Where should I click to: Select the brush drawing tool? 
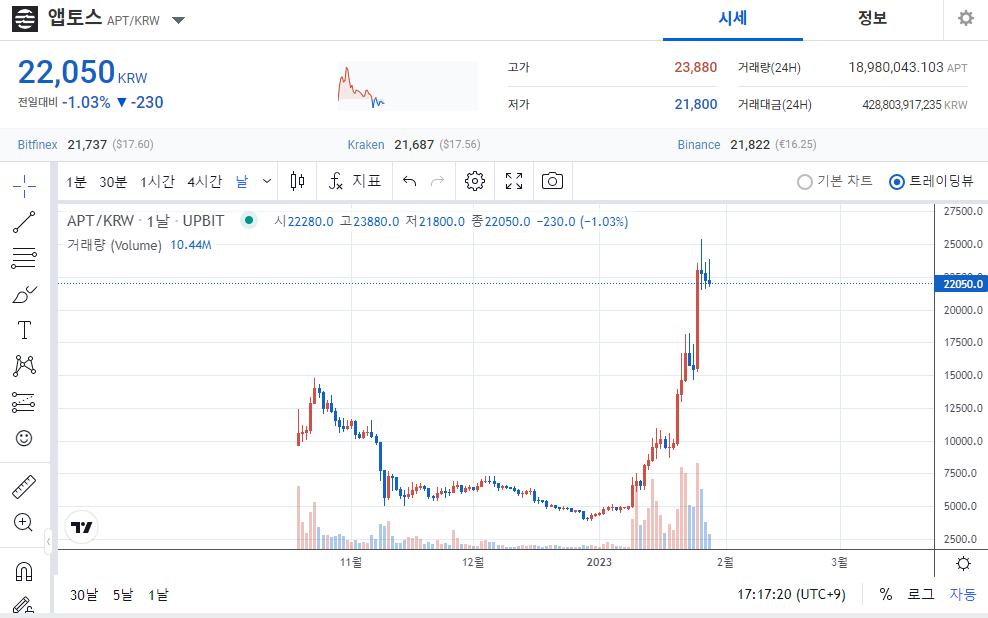[x=24, y=294]
